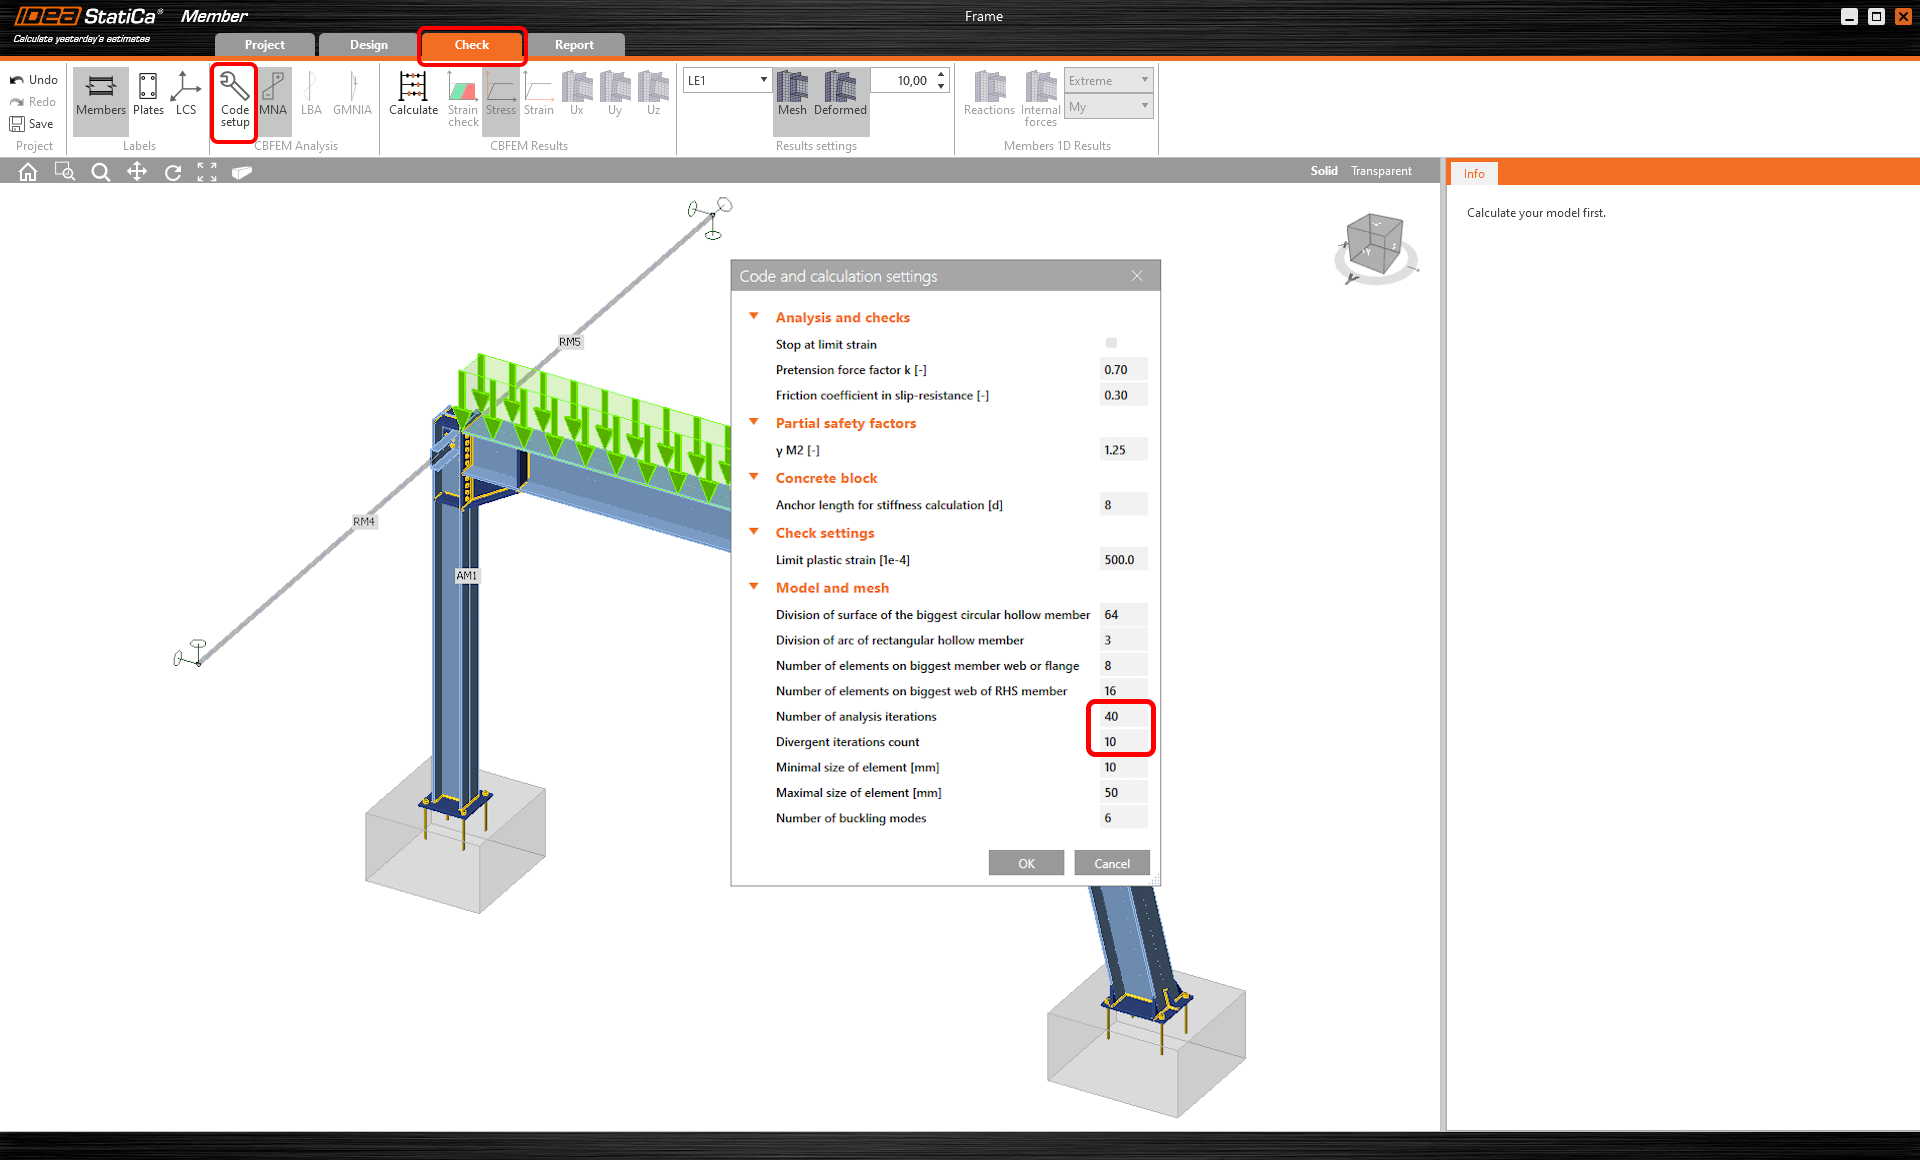Switch view to Transparent mode

tap(1381, 171)
